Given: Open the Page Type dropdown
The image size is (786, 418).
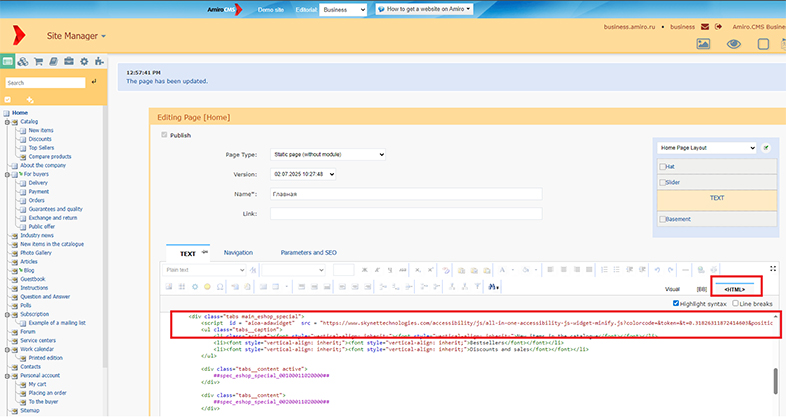Looking at the screenshot, I should pos(329,155).
